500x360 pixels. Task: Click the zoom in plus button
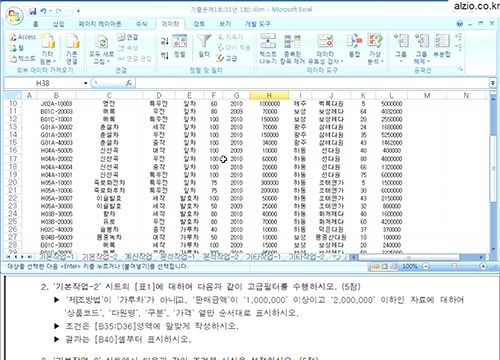pos(483,266)
